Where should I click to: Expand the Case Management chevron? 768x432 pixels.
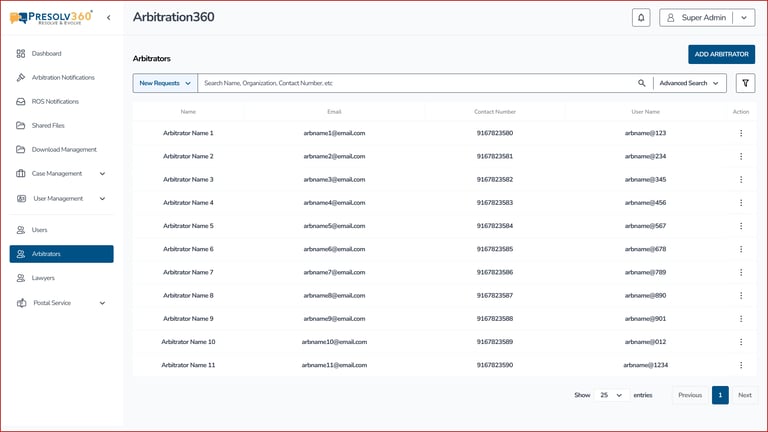point(102,173)
